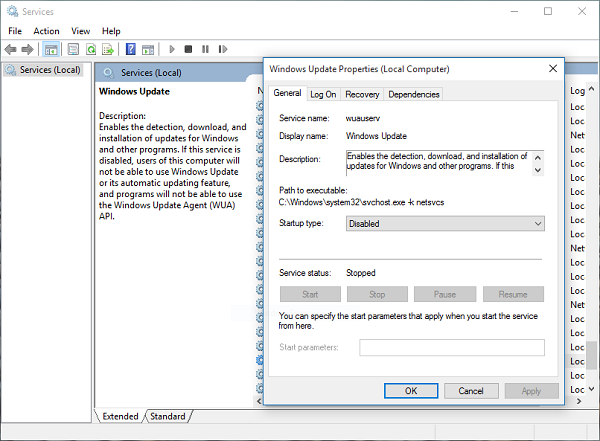Image resolution: width=600 pixels, height=441 pixels.
Task: Click the Start parameters input field
Action: click(x=452, y=347)
